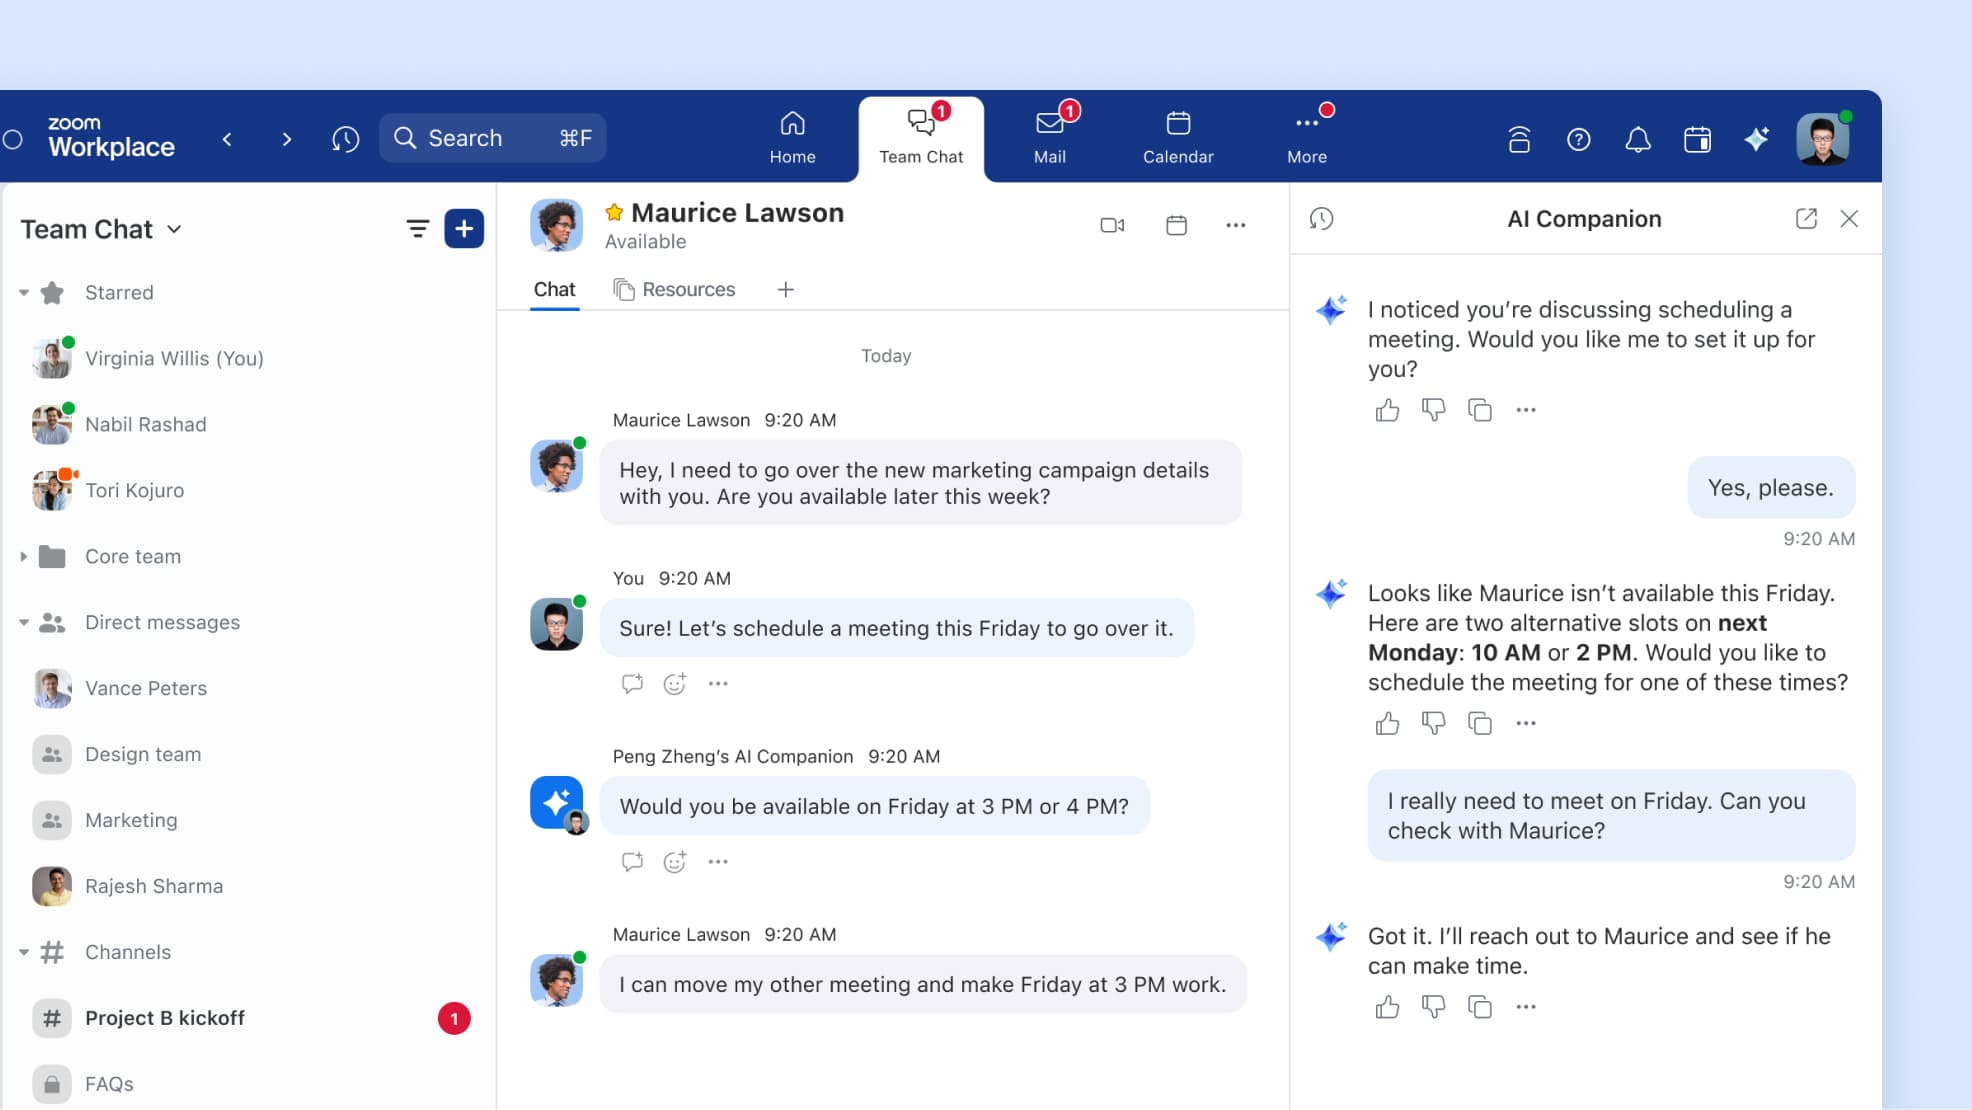Expand the Core team folder
Screen dimensions: 1972x1110
[24, 557]
